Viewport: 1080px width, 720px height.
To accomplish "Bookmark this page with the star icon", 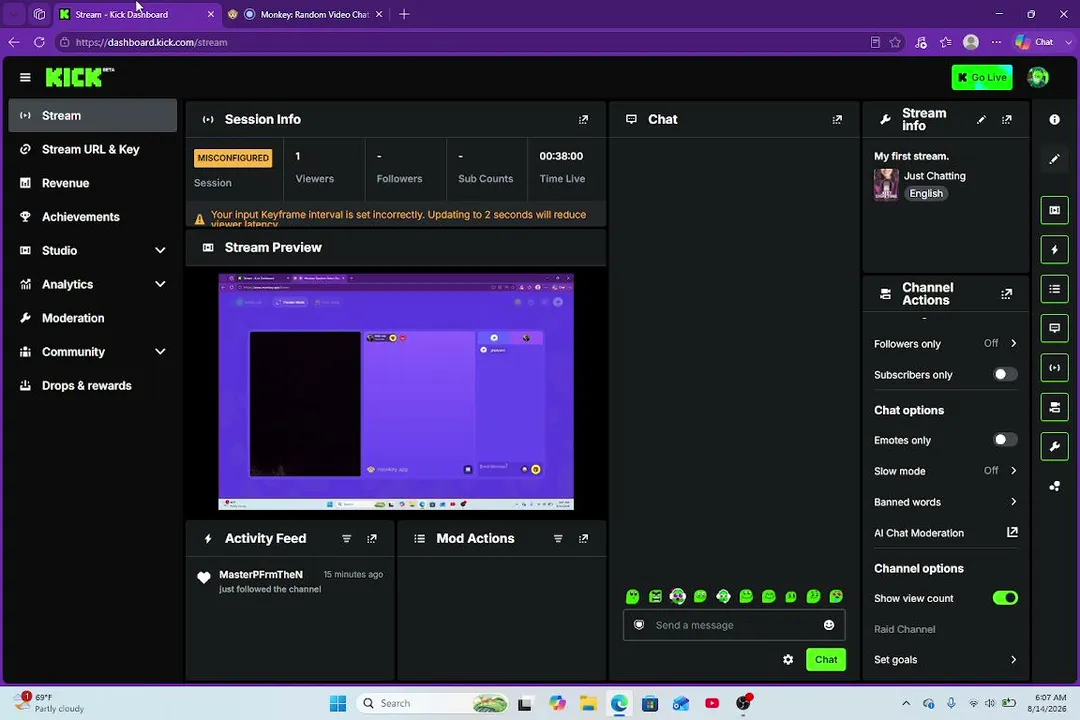I will coord(895,42).
